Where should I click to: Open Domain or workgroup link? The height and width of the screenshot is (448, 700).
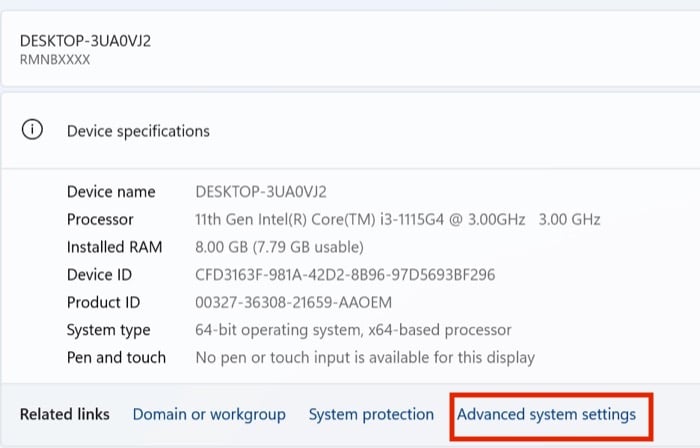point(209,415)
